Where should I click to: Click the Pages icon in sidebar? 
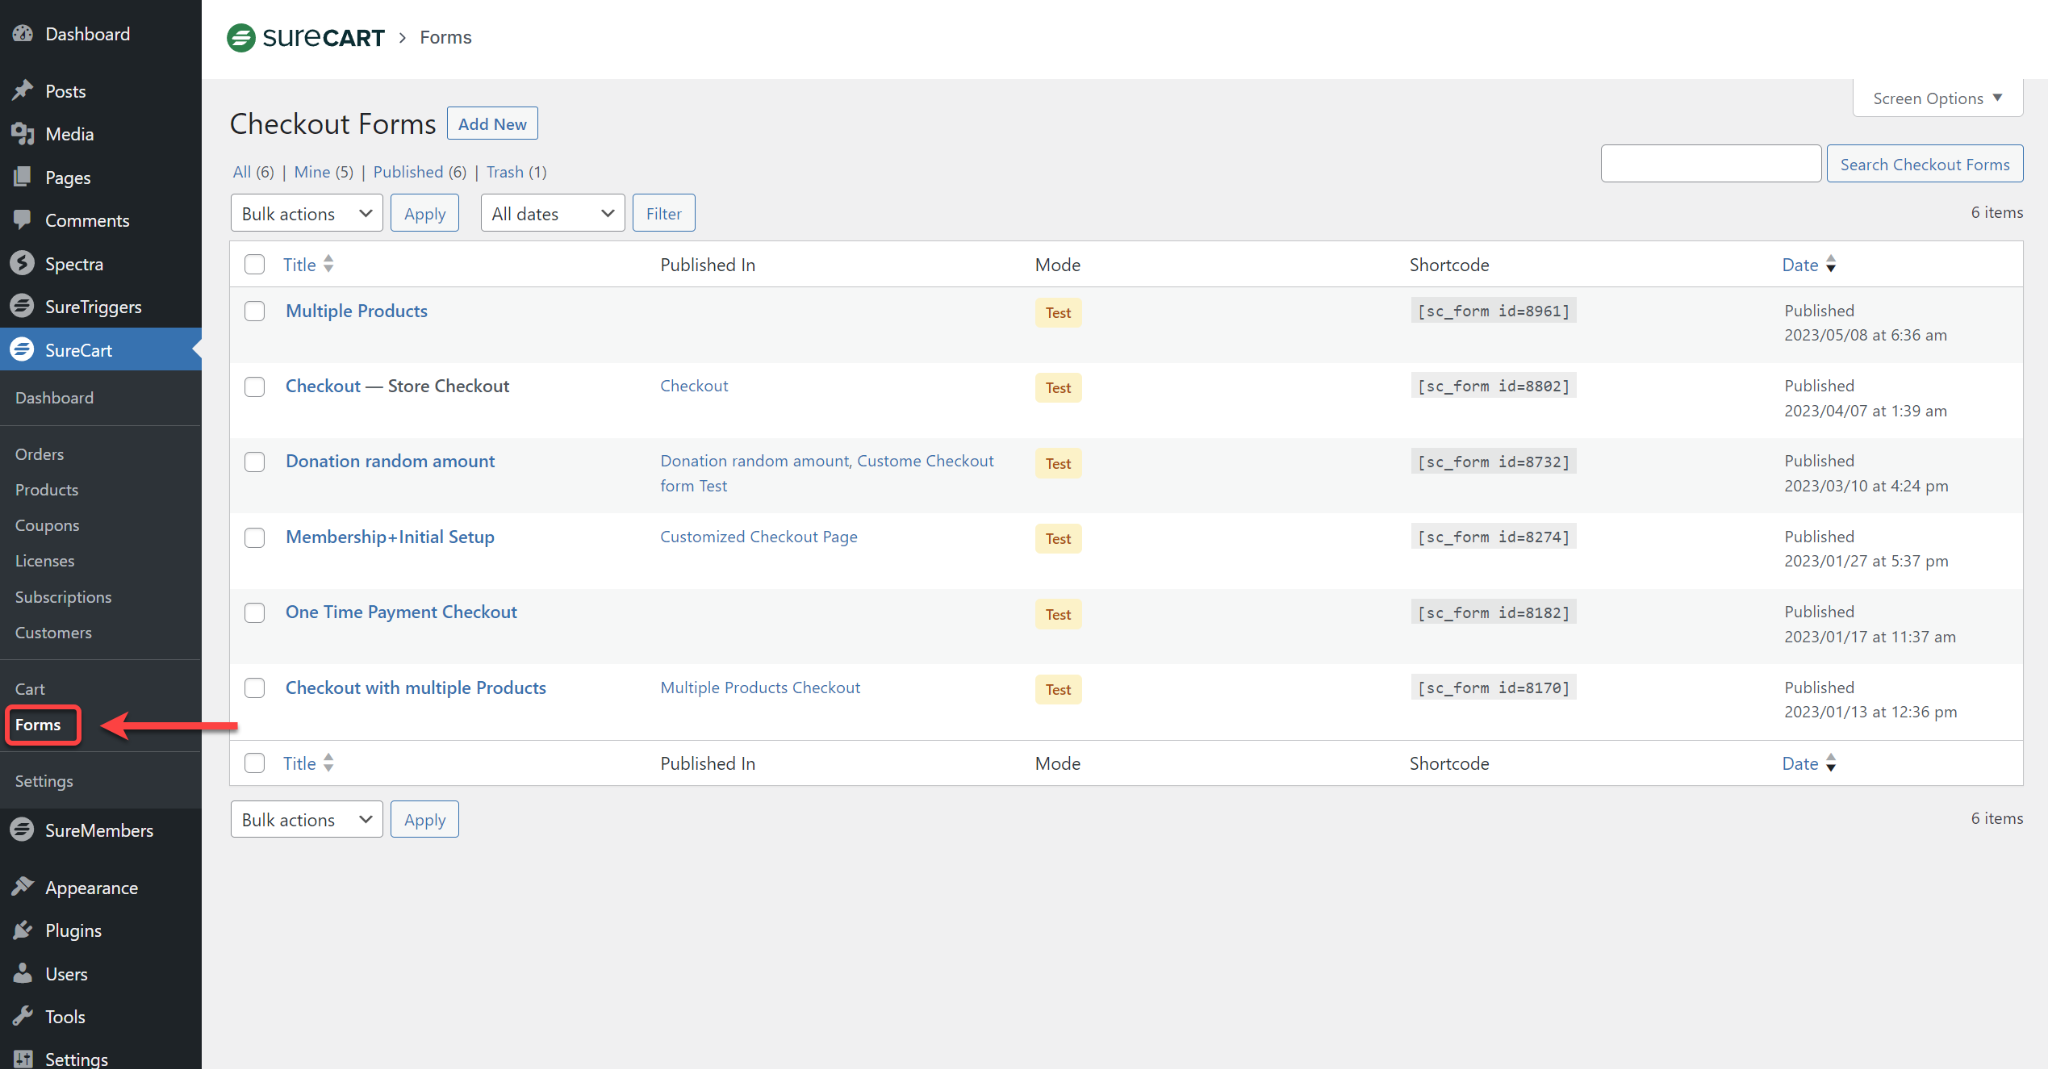(x=22, y=177)
